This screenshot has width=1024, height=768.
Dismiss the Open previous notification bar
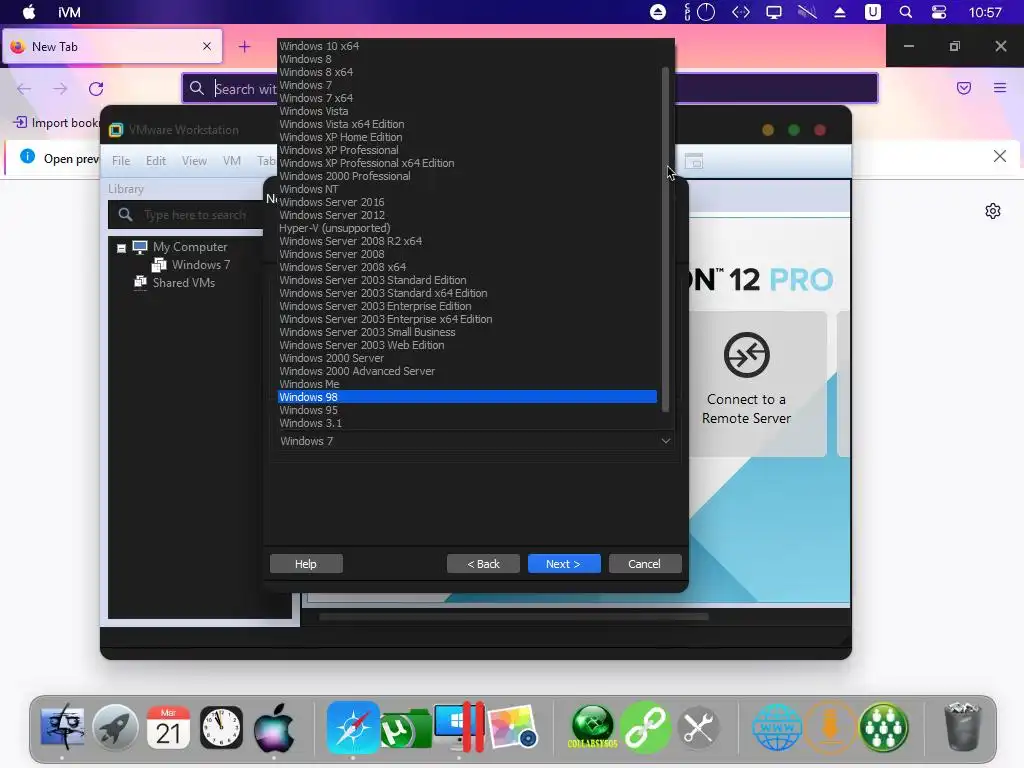pos(1000,156)
